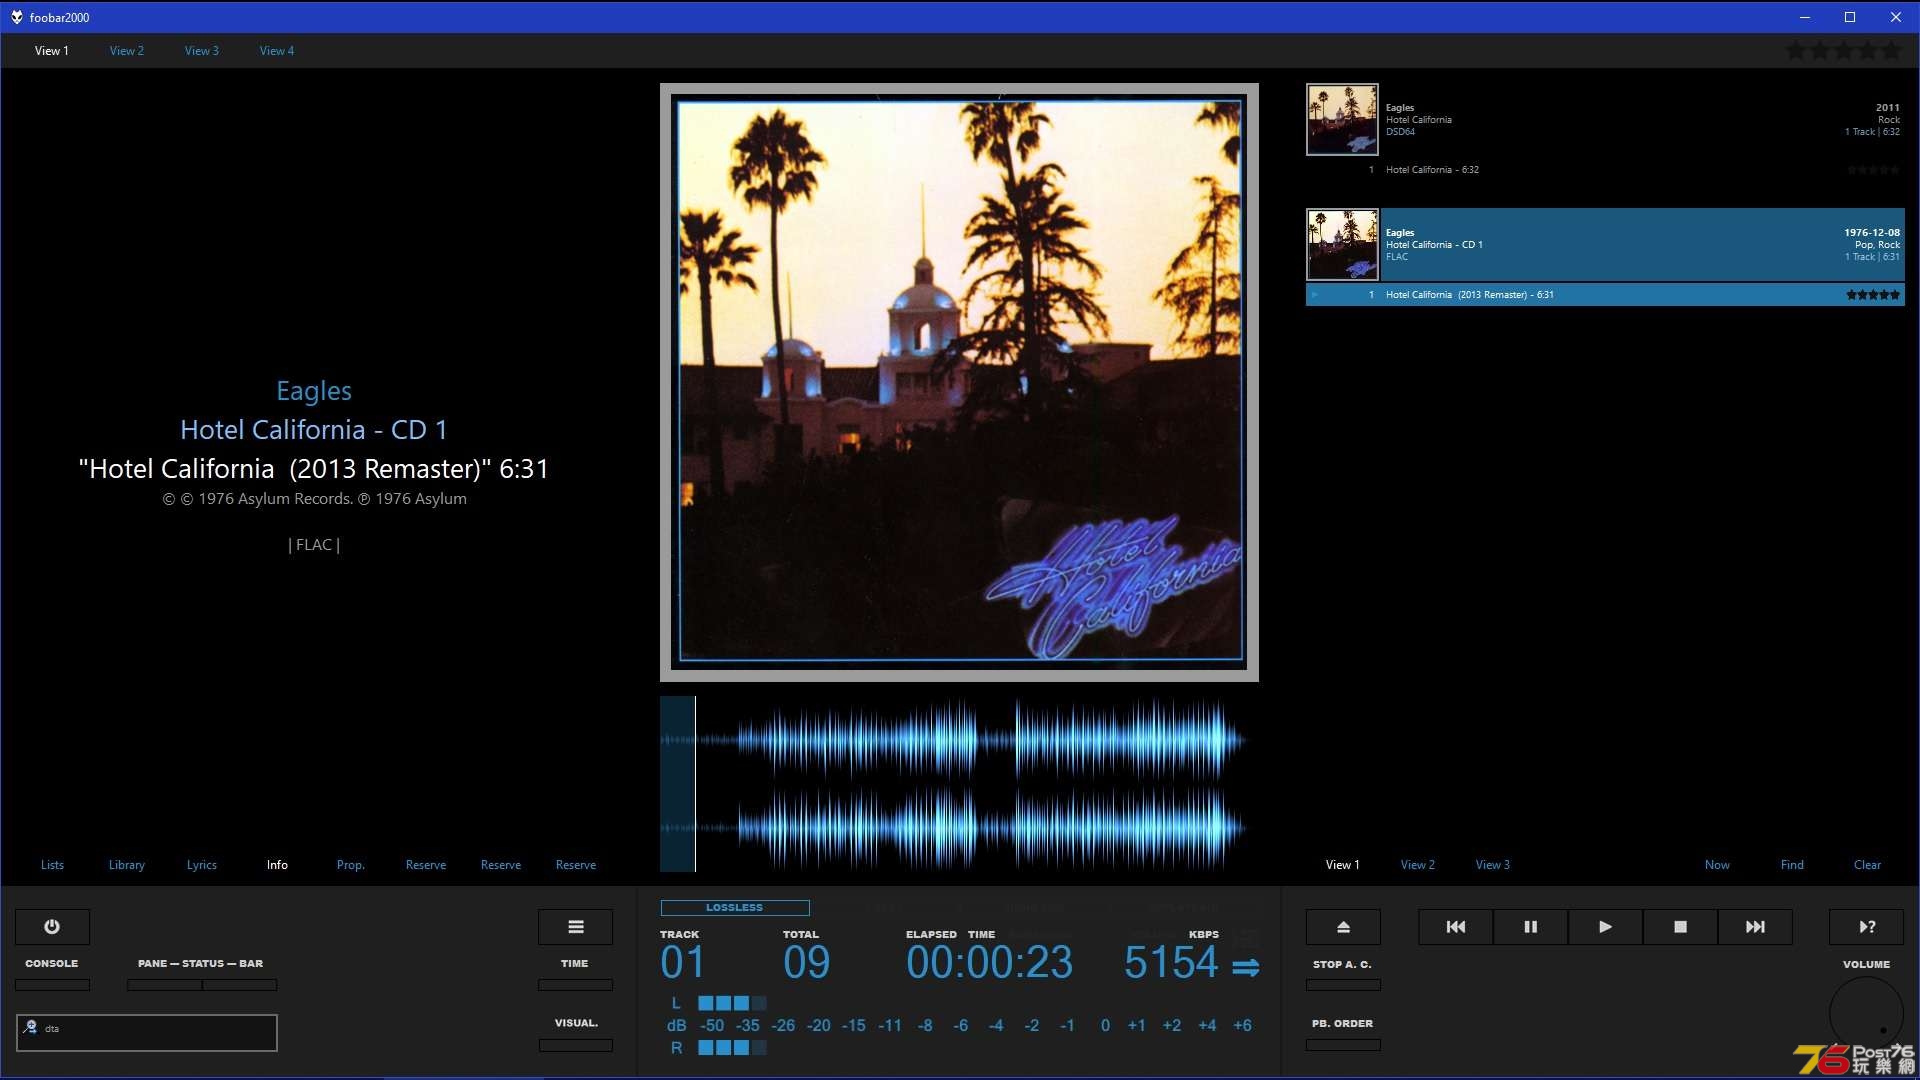Viewport: 1920px width, 1080px height.
Task: Click the star rating on the 2013 Remaster row
Action: [x=1873, y=295]
